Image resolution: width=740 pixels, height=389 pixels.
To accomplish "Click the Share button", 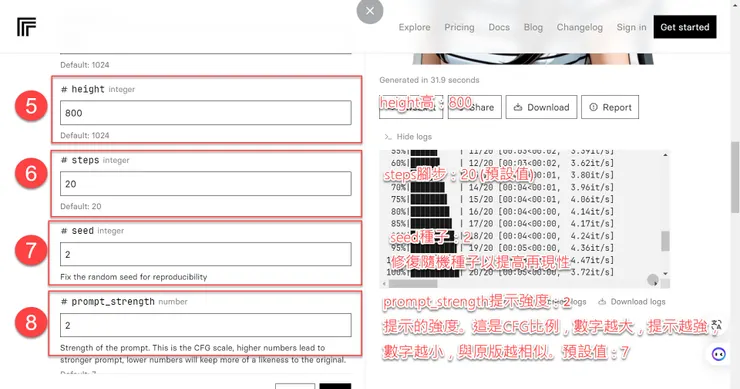I will pos(475,107).
